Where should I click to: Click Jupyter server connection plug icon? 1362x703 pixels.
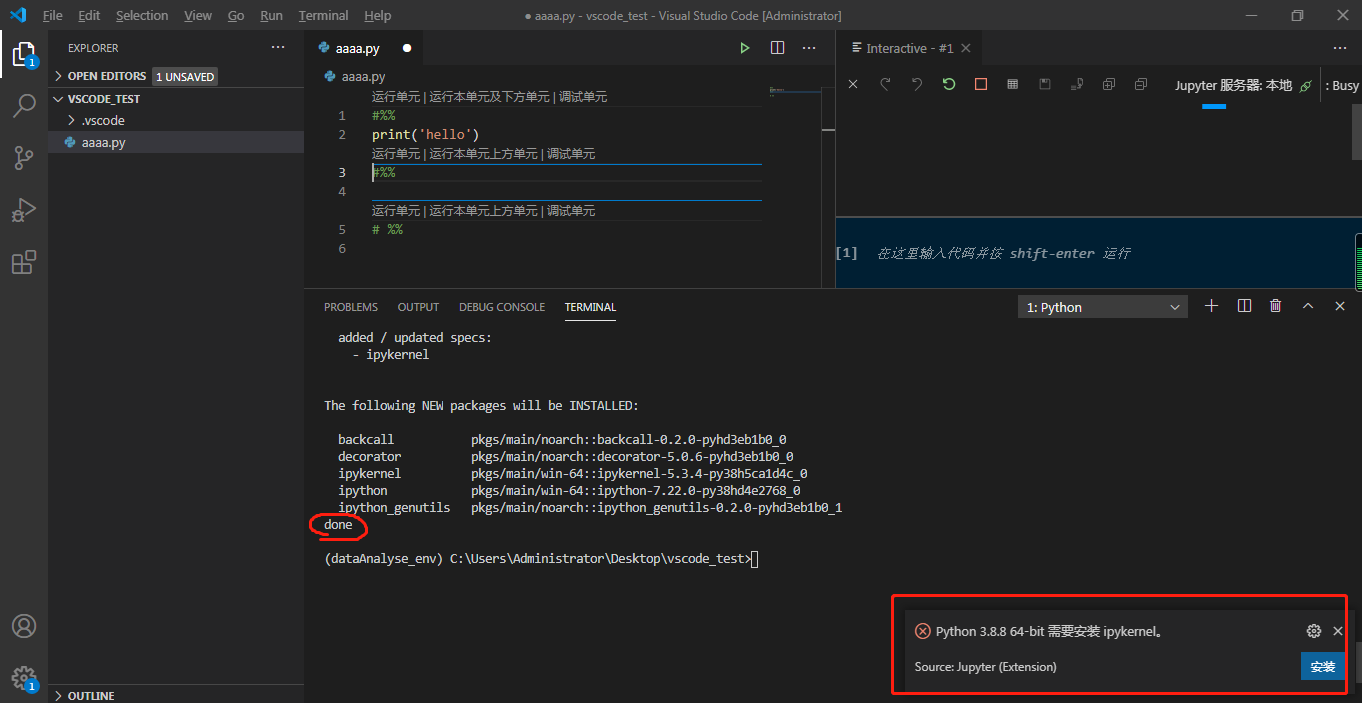coord(1305,86)
